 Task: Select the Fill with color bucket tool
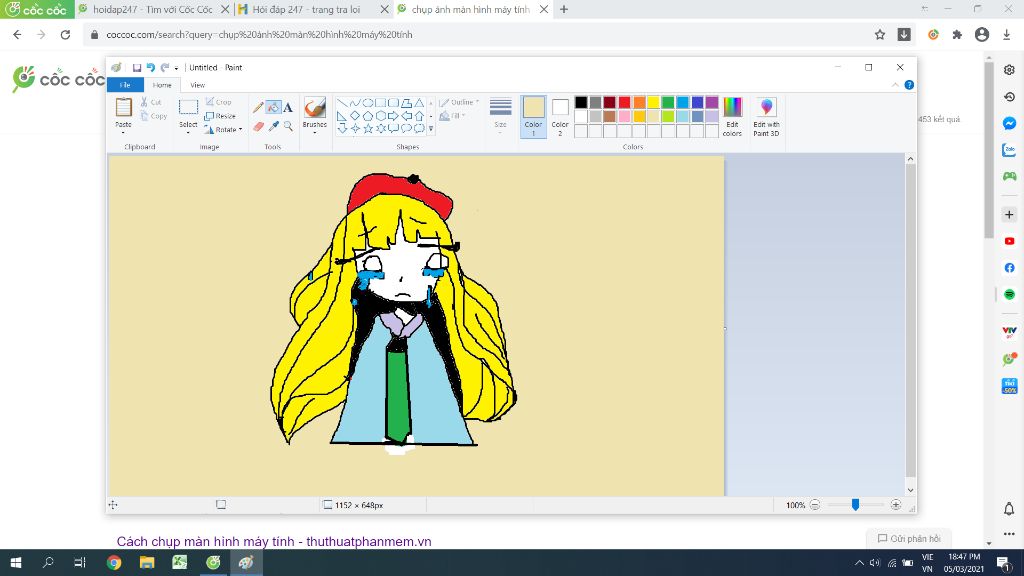pos(273,107)
